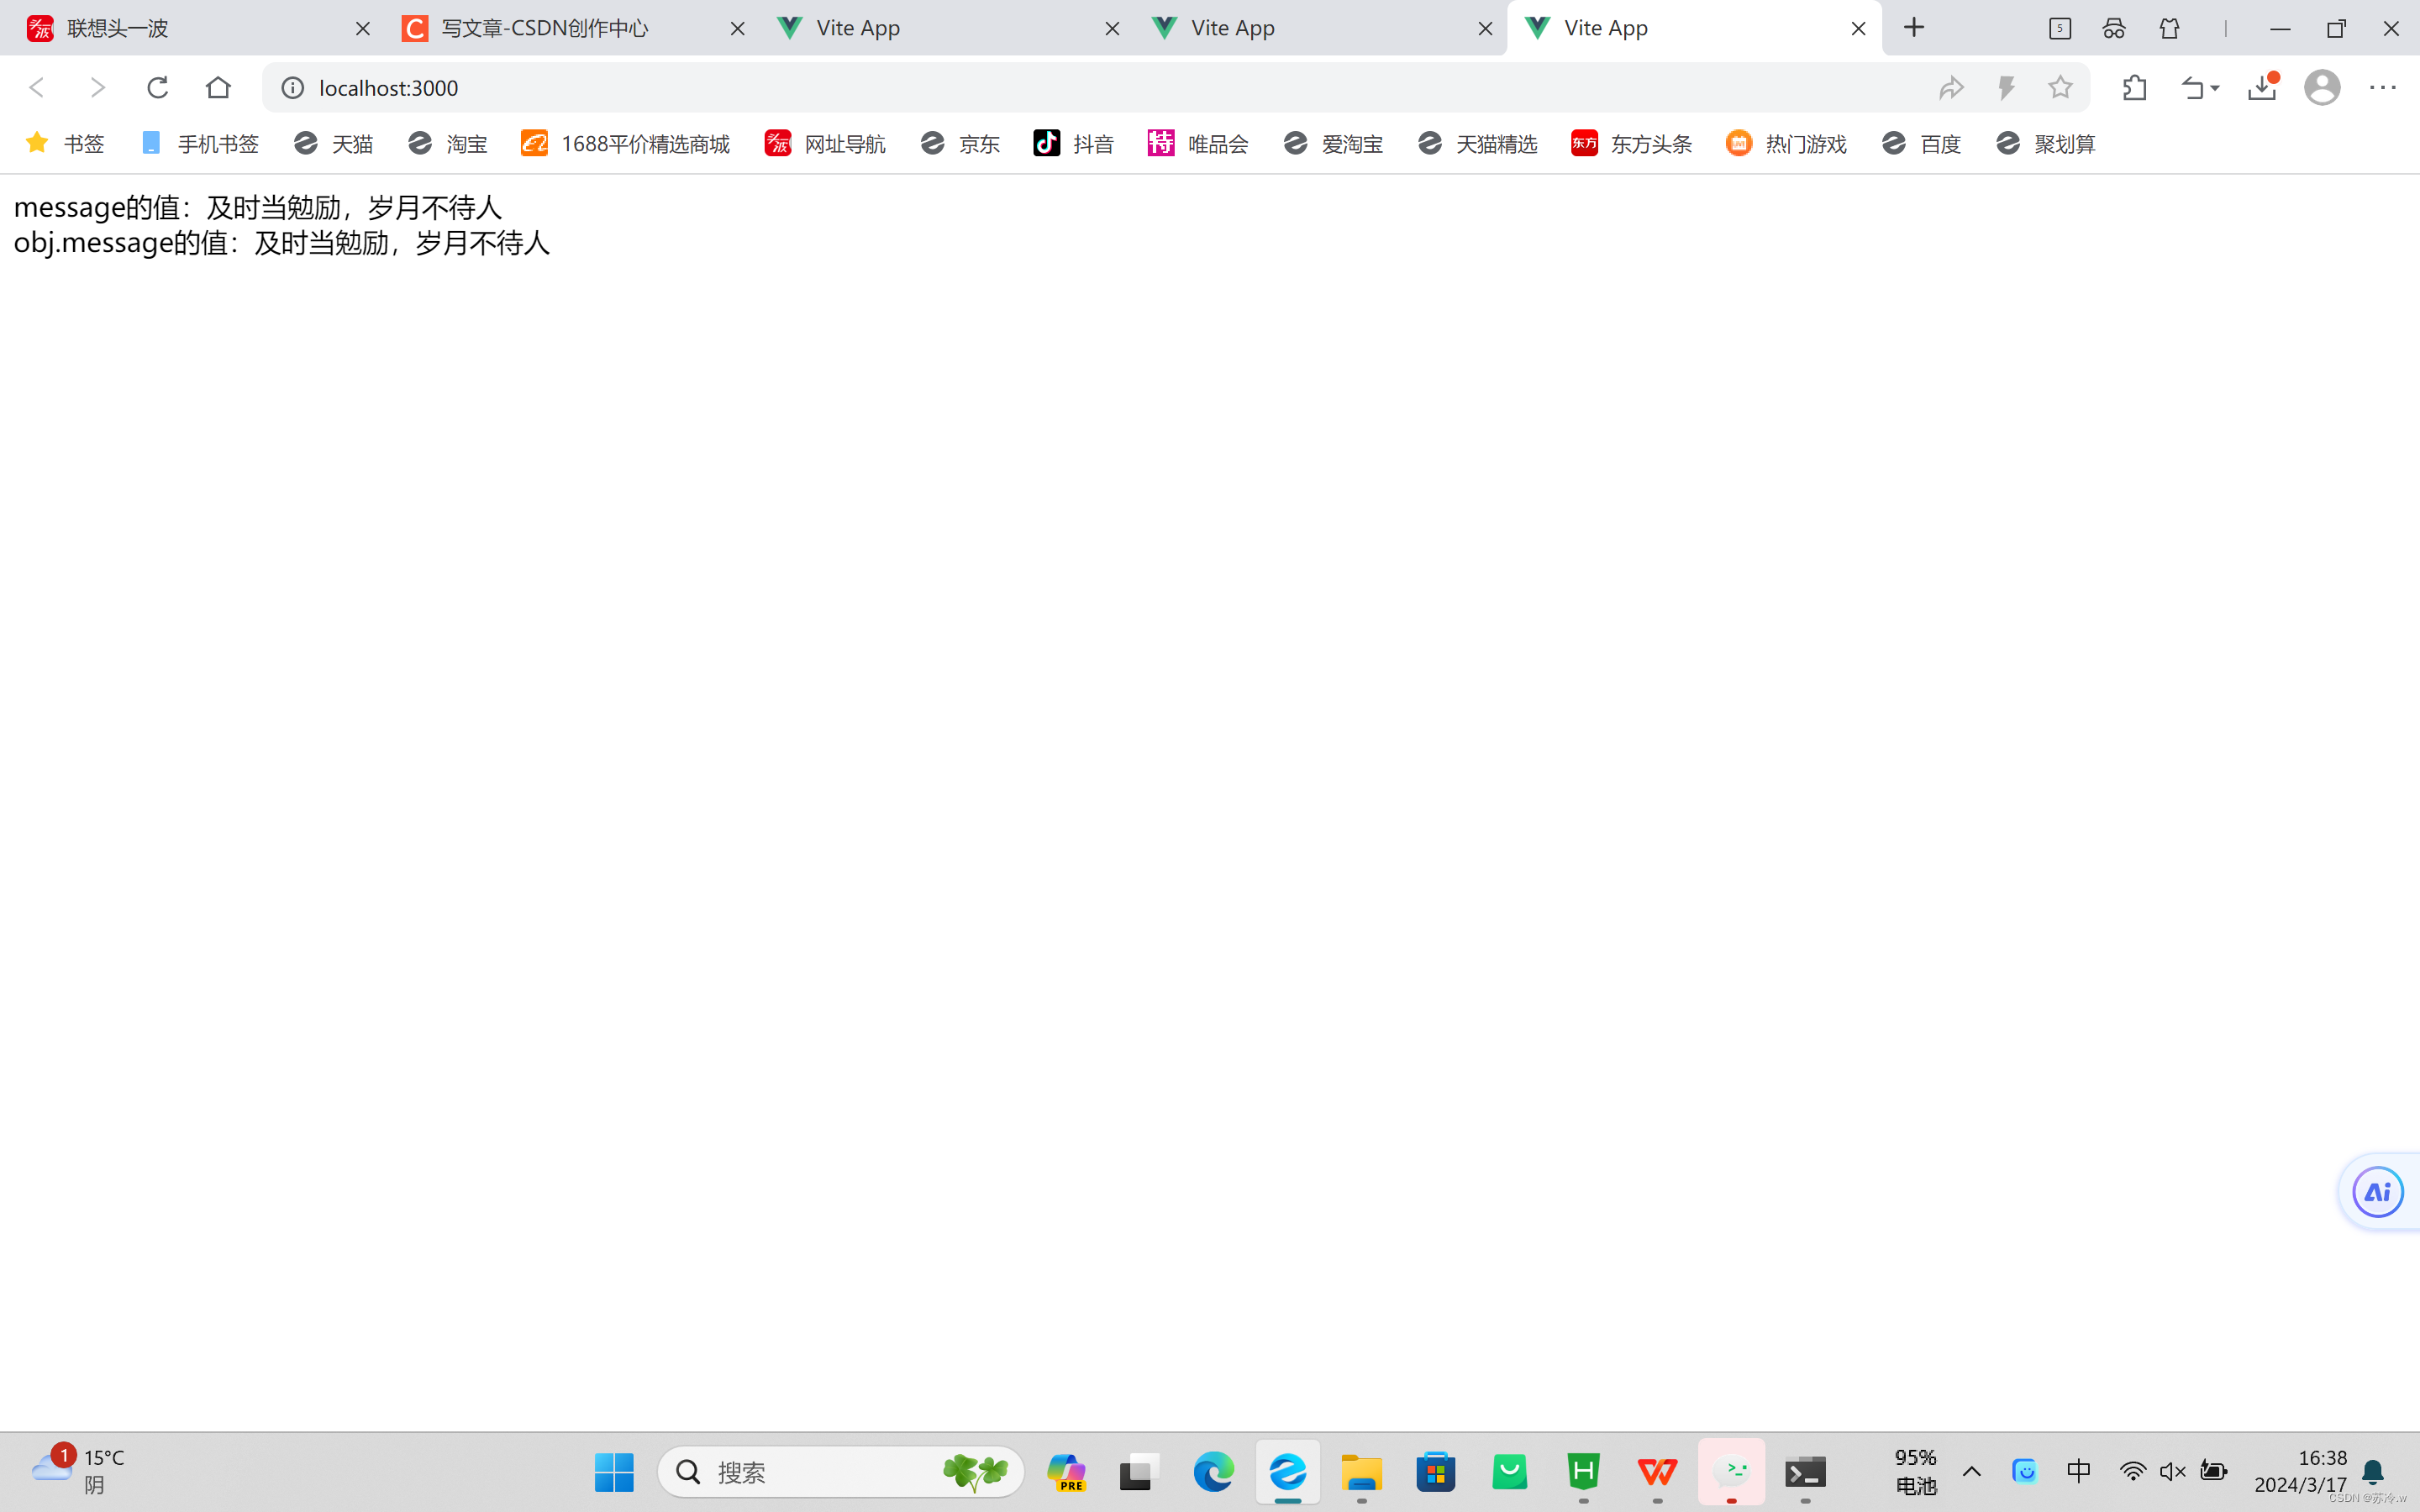Click the skin shirt icon in title bar
The height and width of the screenshot is (1512, 2420).
[x=2169, y=28]
